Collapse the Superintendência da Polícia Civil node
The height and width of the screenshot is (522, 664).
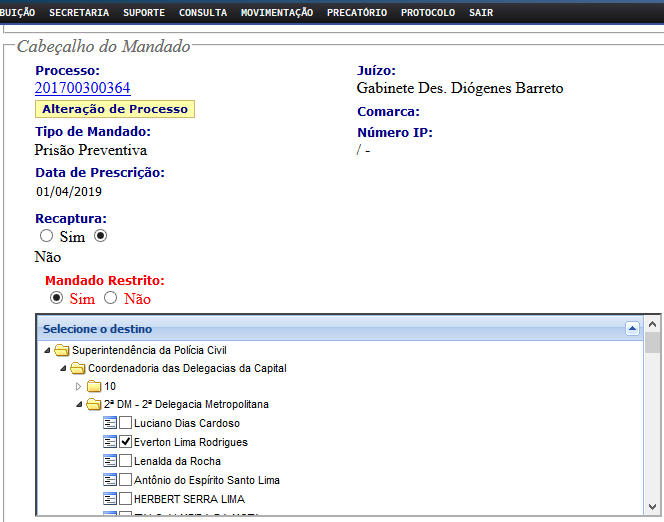click(x=47, y=350)
